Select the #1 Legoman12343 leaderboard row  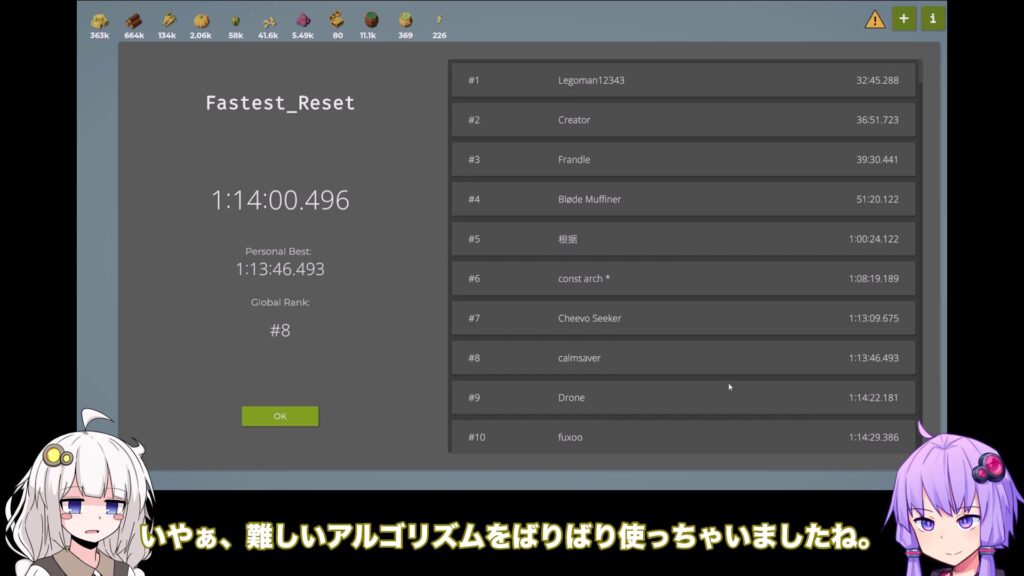(683, 80)
